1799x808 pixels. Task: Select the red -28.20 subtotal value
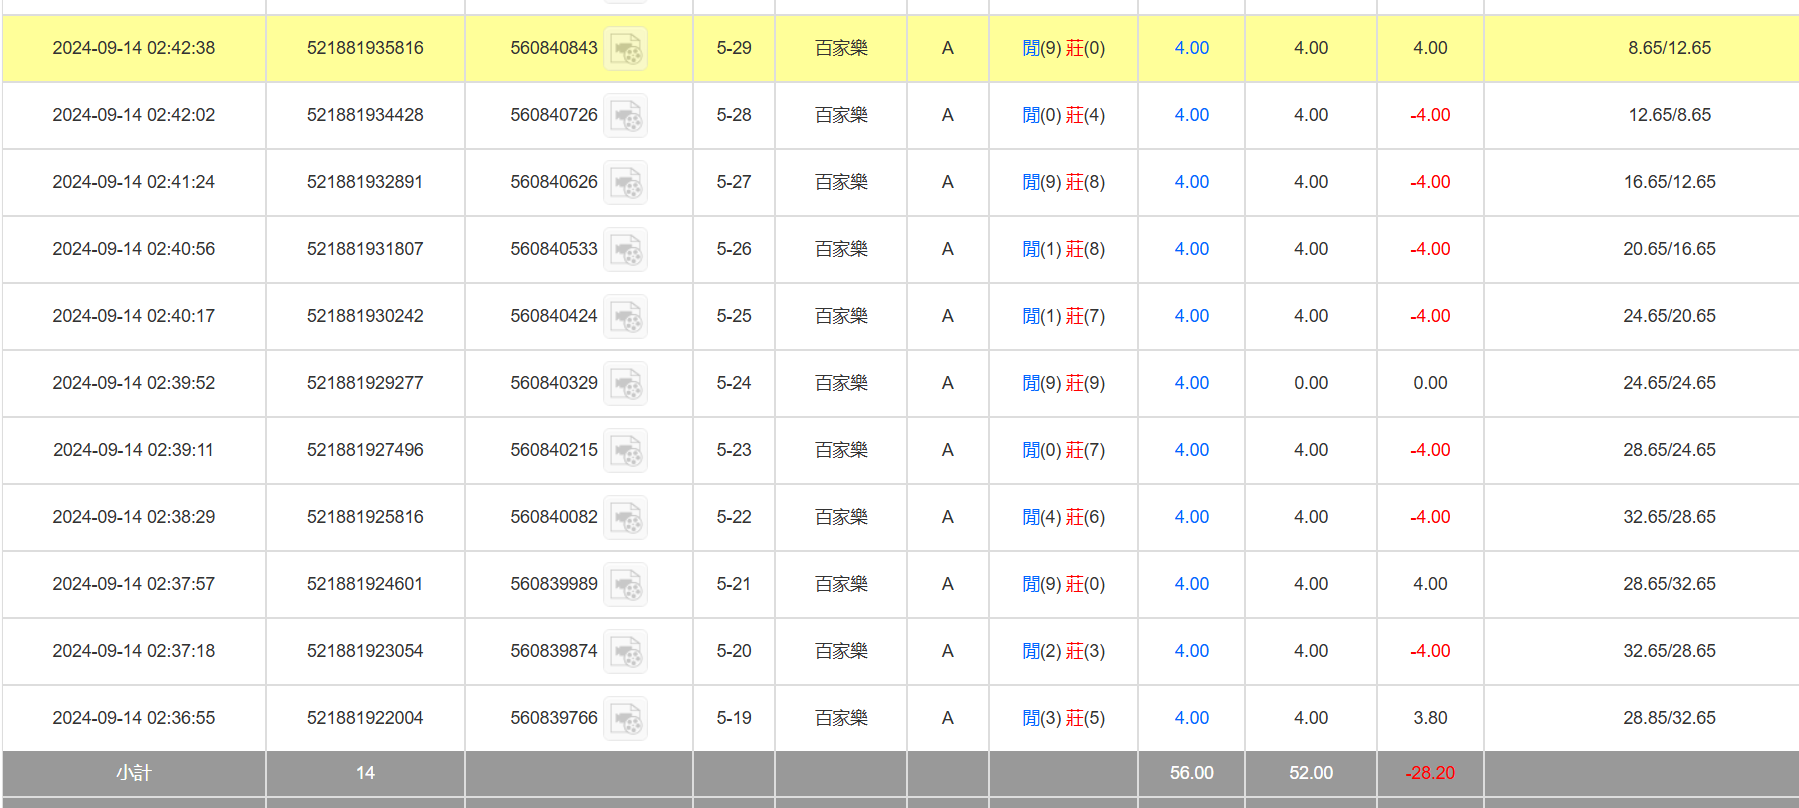click(x=1429, y=773)
